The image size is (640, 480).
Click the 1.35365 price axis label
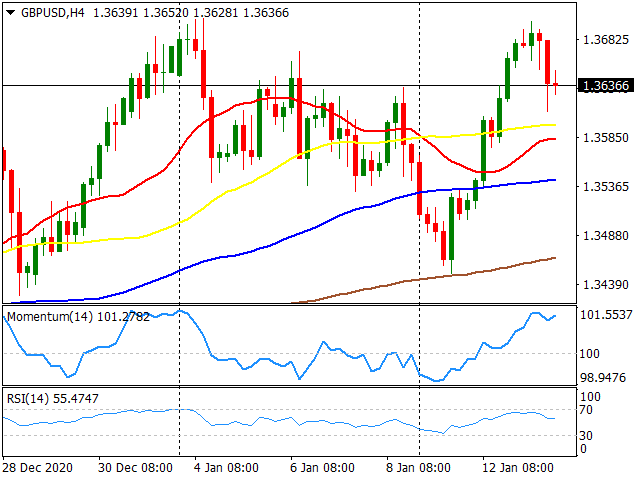click(x=606, y=187)
